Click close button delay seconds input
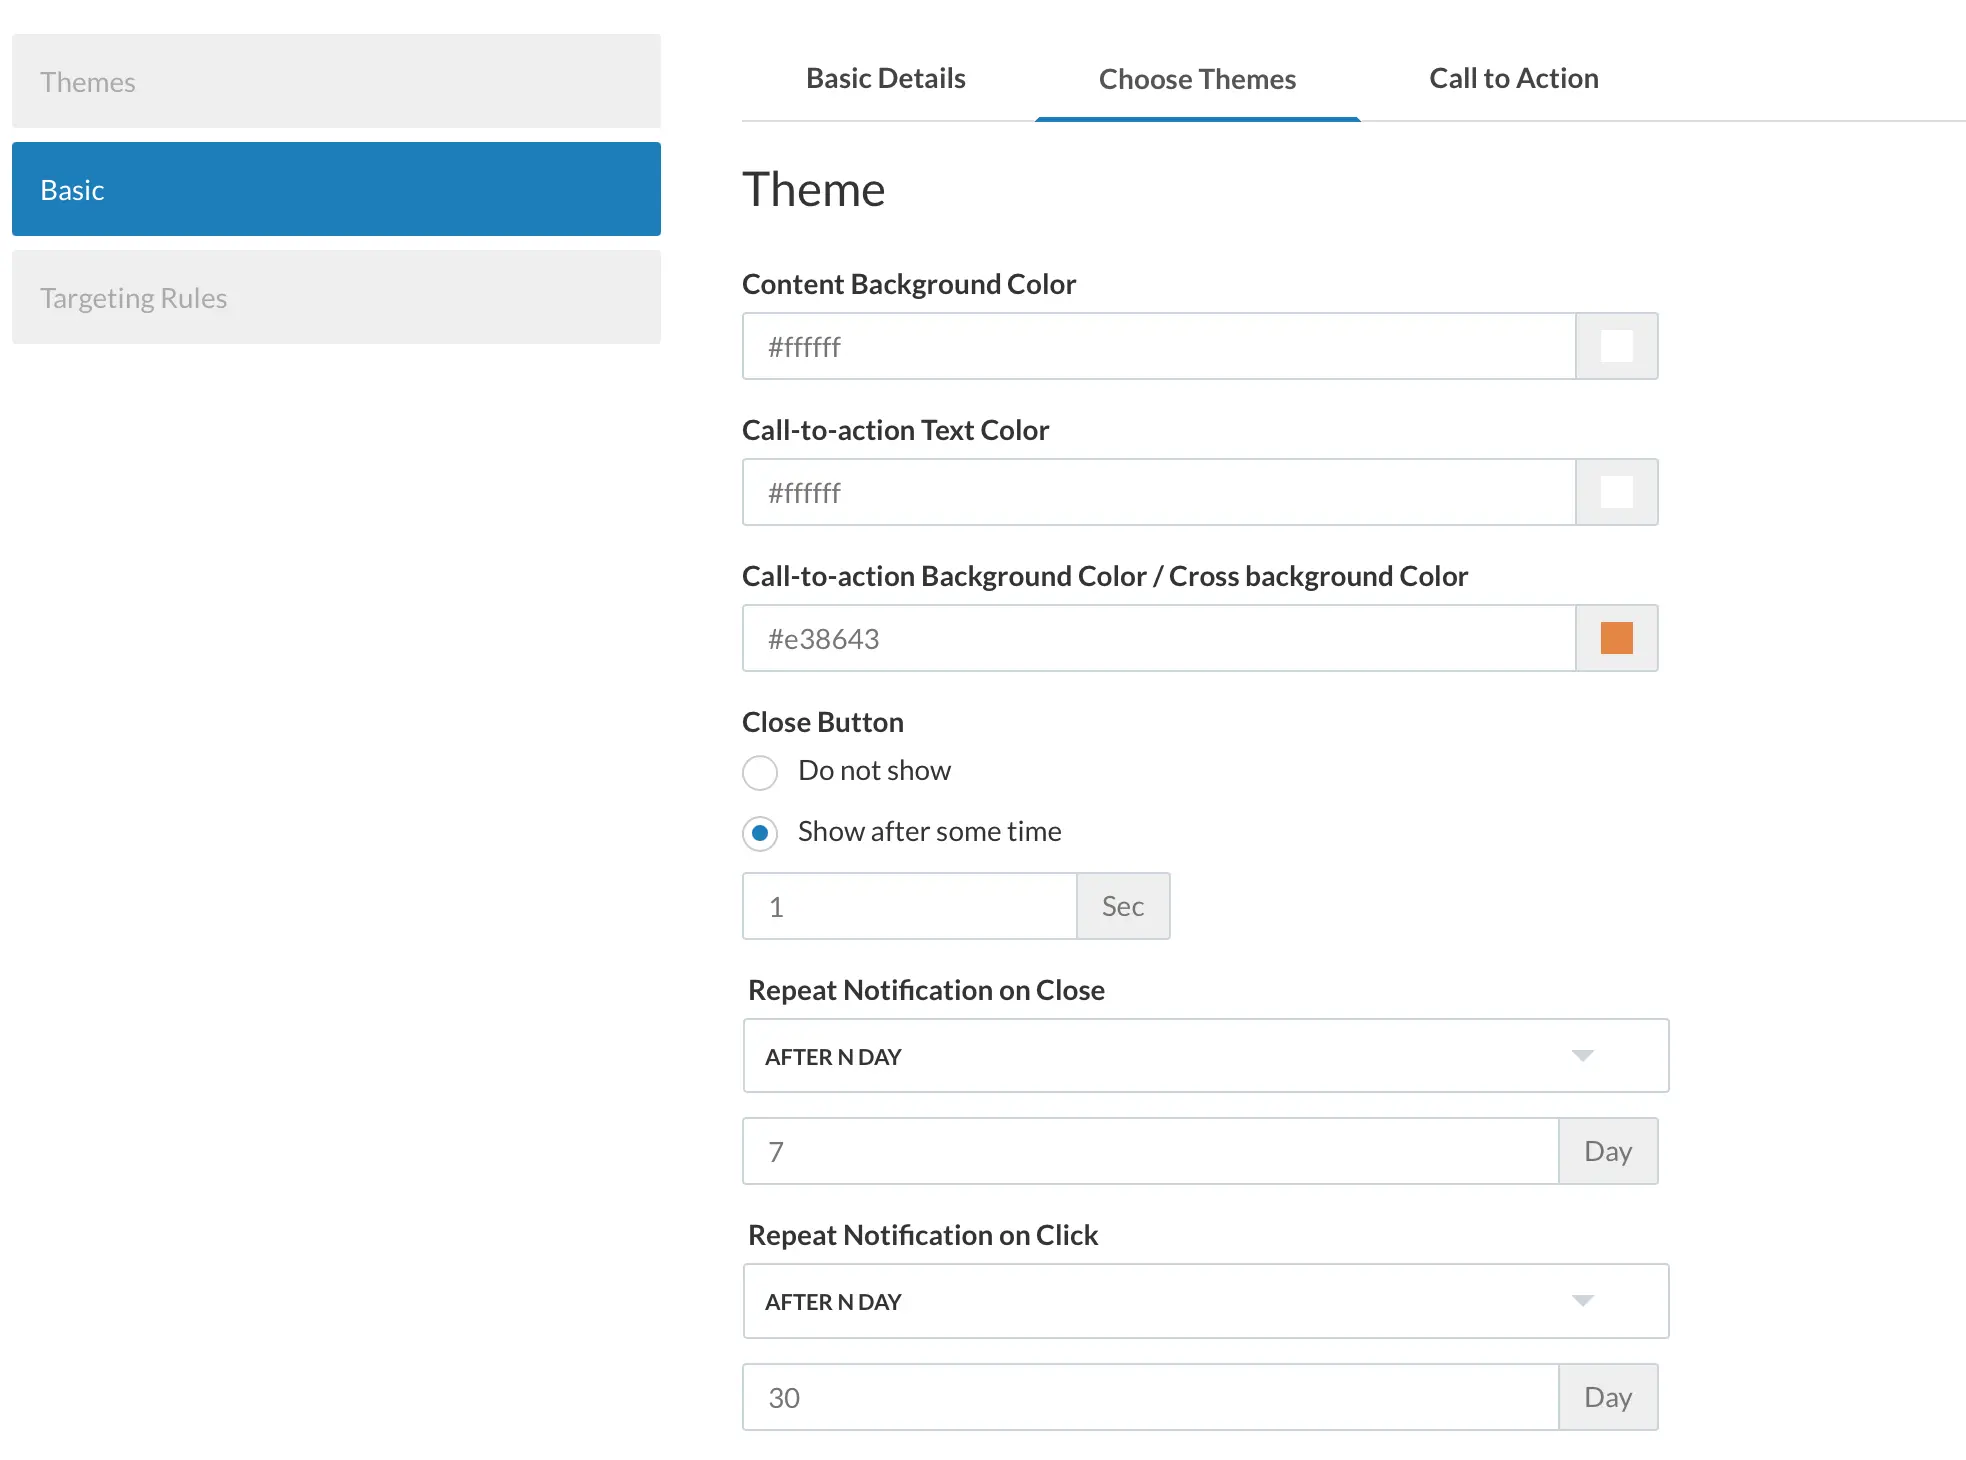The height and width of the screenshot is (1460, 1966). (908, 907)
